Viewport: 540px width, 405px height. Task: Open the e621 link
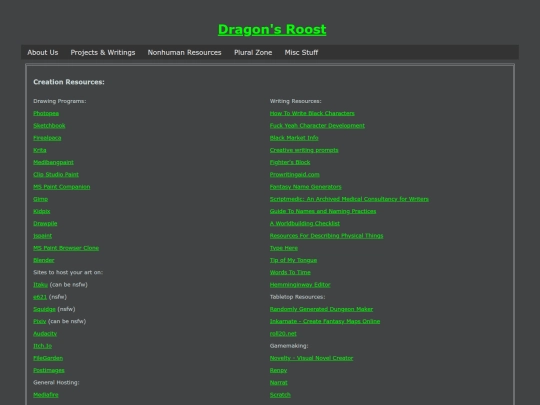click(40, 297)
